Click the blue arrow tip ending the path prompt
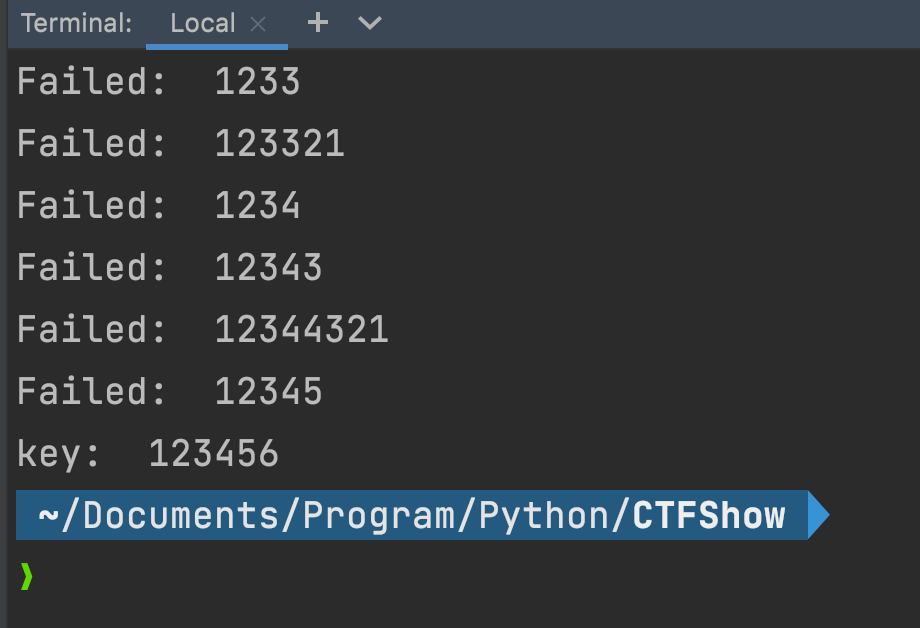 [817, 515]
